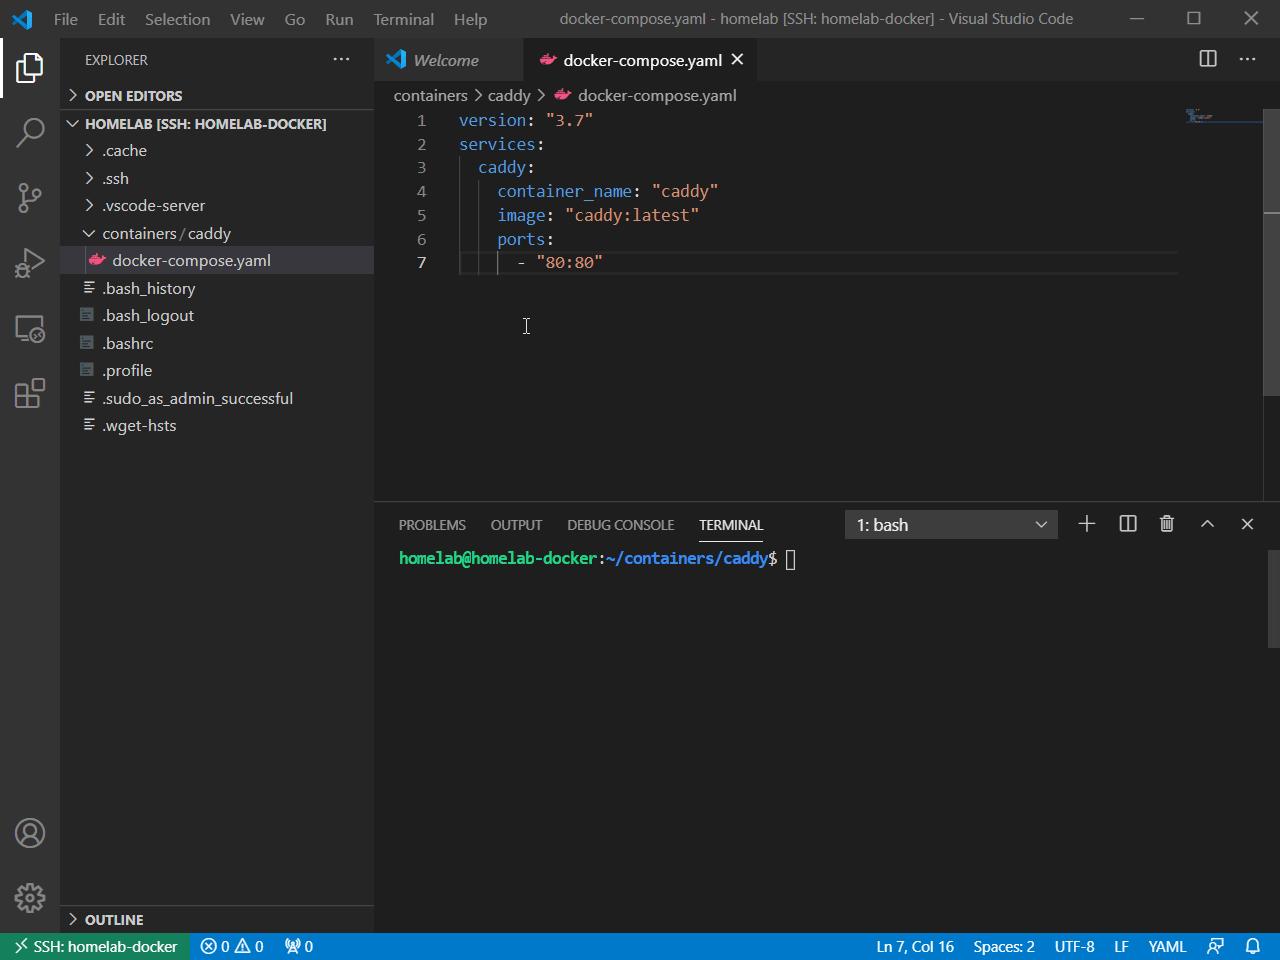Open the Extensions view
The image size is (1280, 960).
tap(29, 394)
